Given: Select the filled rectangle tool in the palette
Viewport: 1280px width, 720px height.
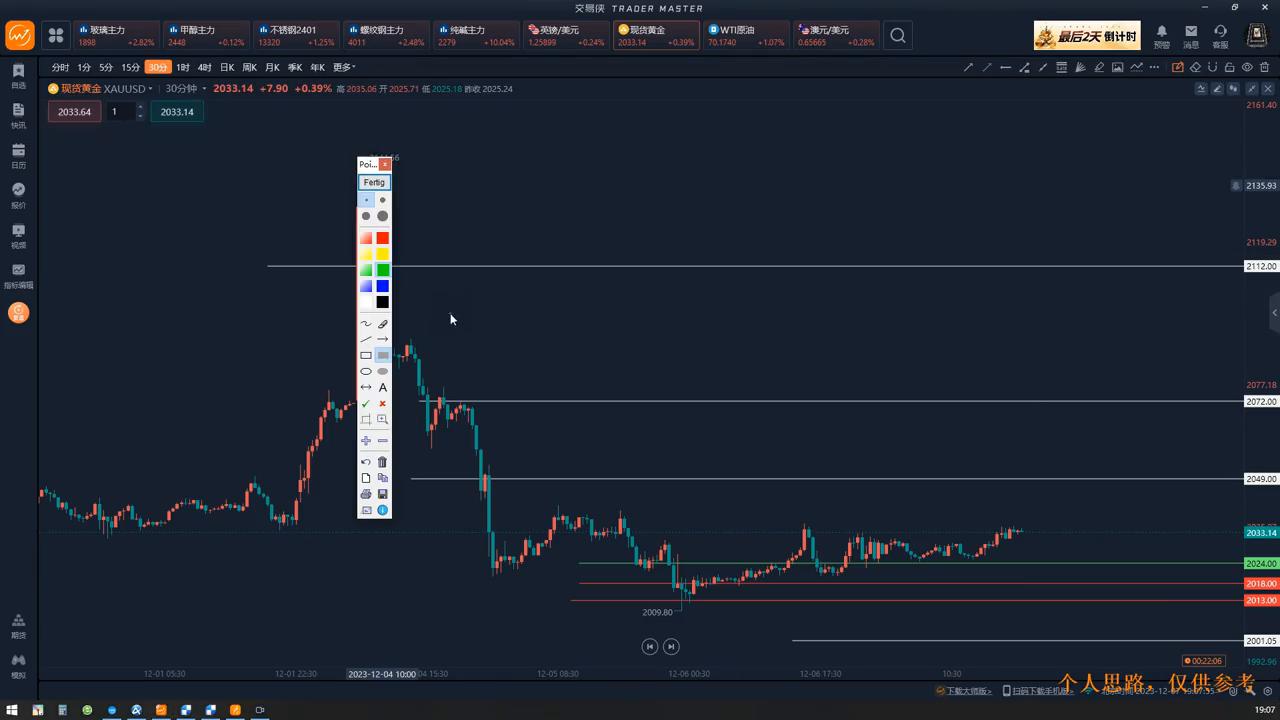Looking at the screenshot, I should [382, 355].
